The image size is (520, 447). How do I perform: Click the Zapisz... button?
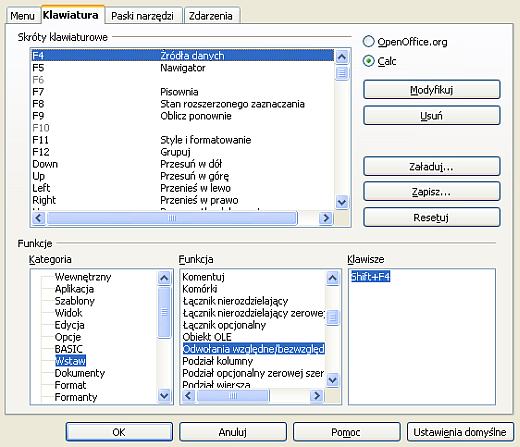click(432, 192)
